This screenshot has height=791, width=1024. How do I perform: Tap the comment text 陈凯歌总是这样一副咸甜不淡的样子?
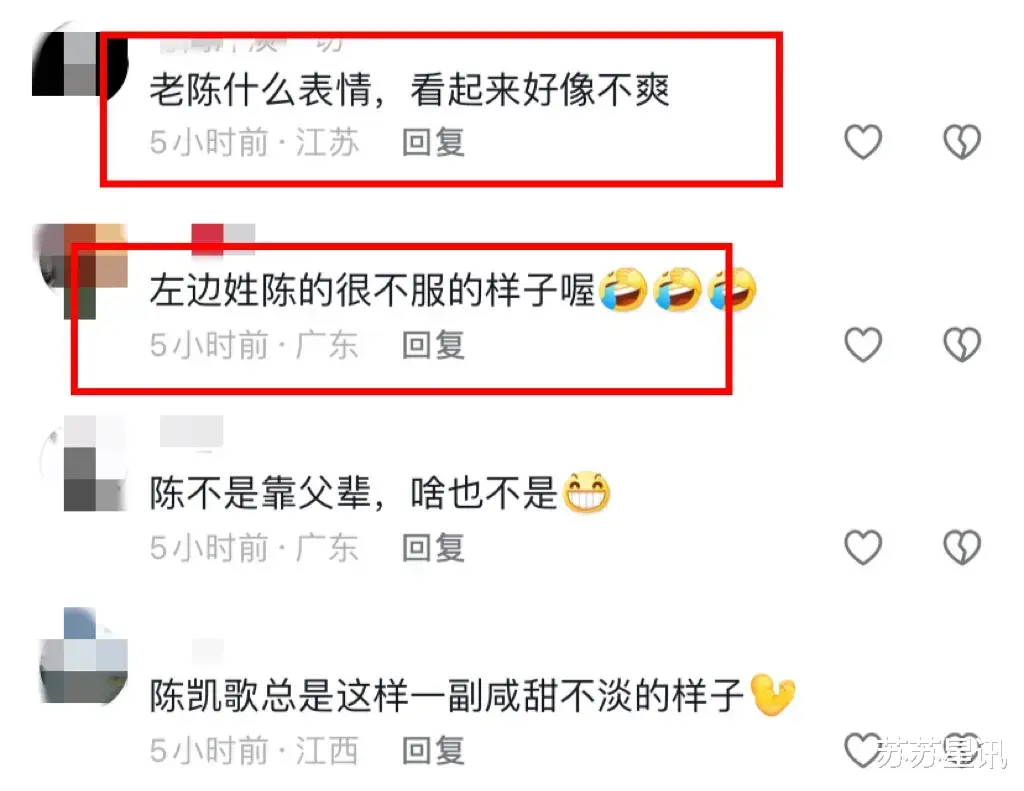click(447, 696)
